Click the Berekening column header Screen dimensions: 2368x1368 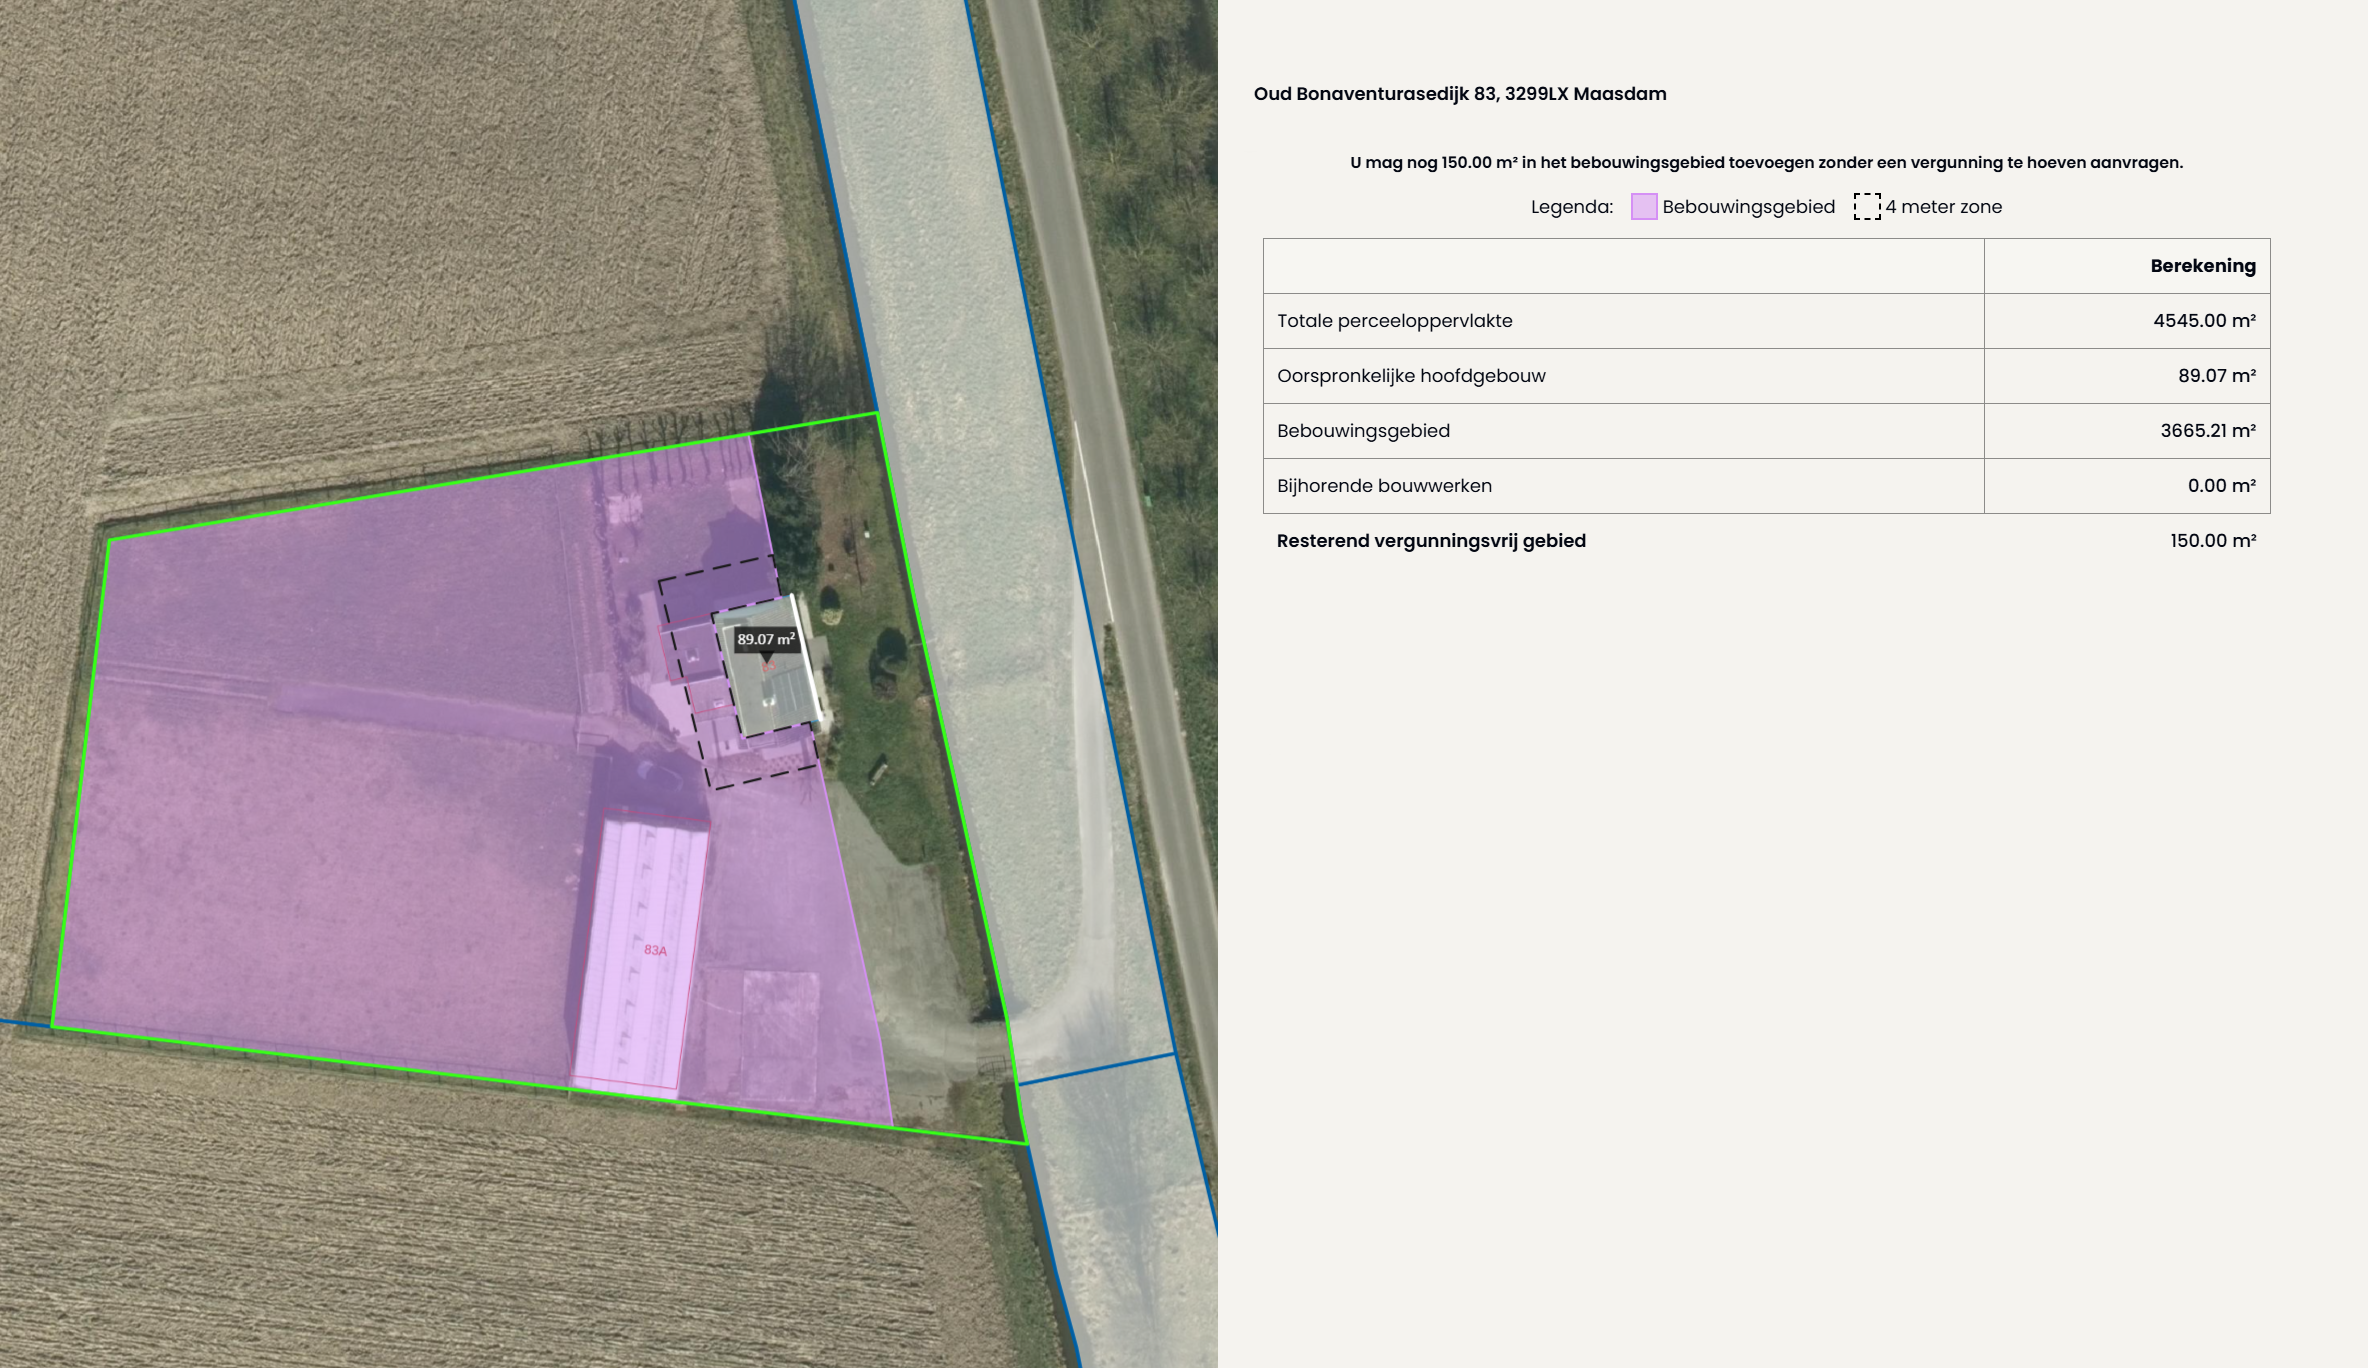(2202, 266)
